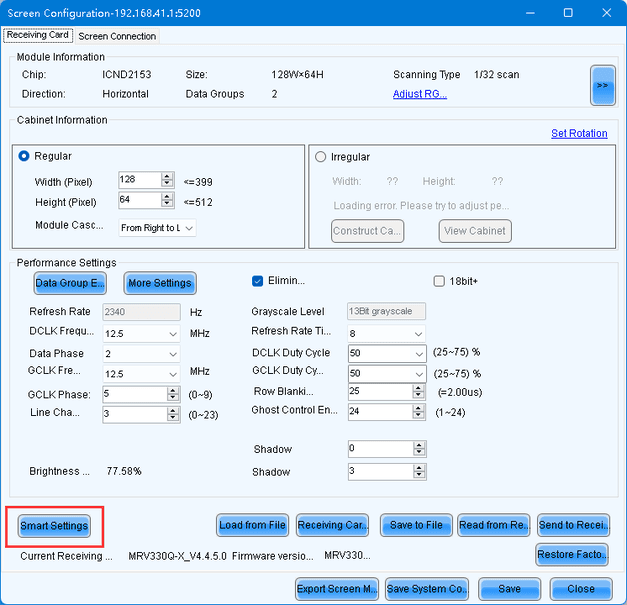The height and width of the screenshot is (605, 627).
Task: Click the chip name ICND2153
Action: pos(127,75)
